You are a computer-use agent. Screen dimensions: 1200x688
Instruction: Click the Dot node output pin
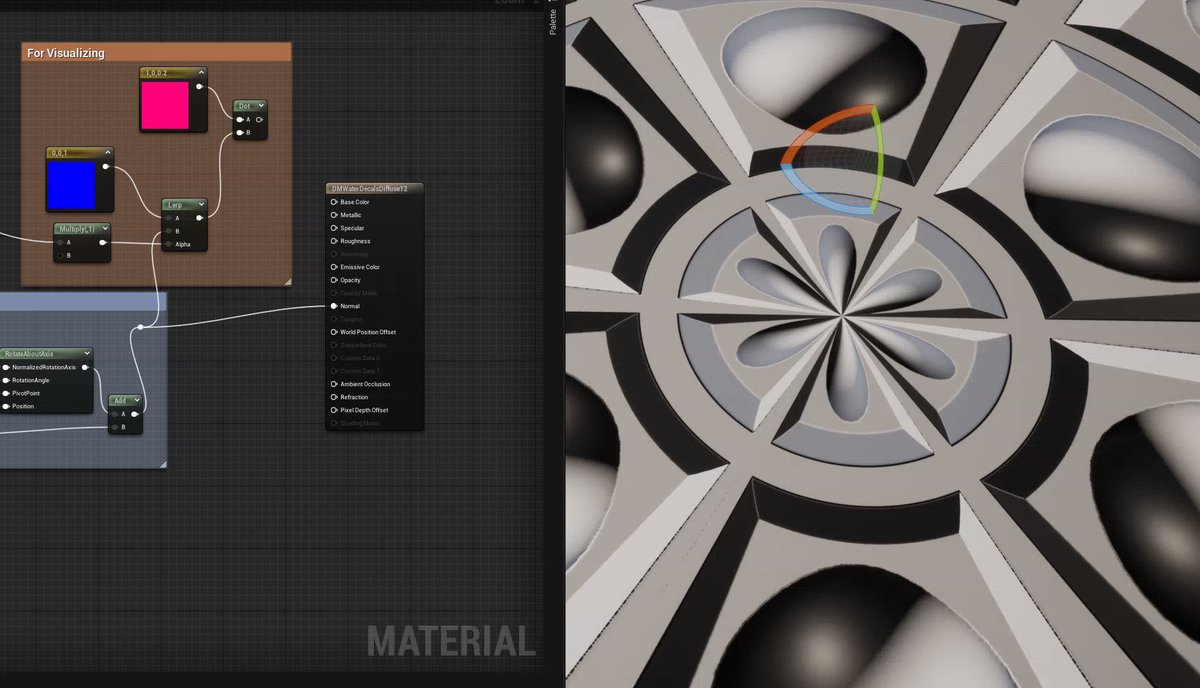click(259, 120)
